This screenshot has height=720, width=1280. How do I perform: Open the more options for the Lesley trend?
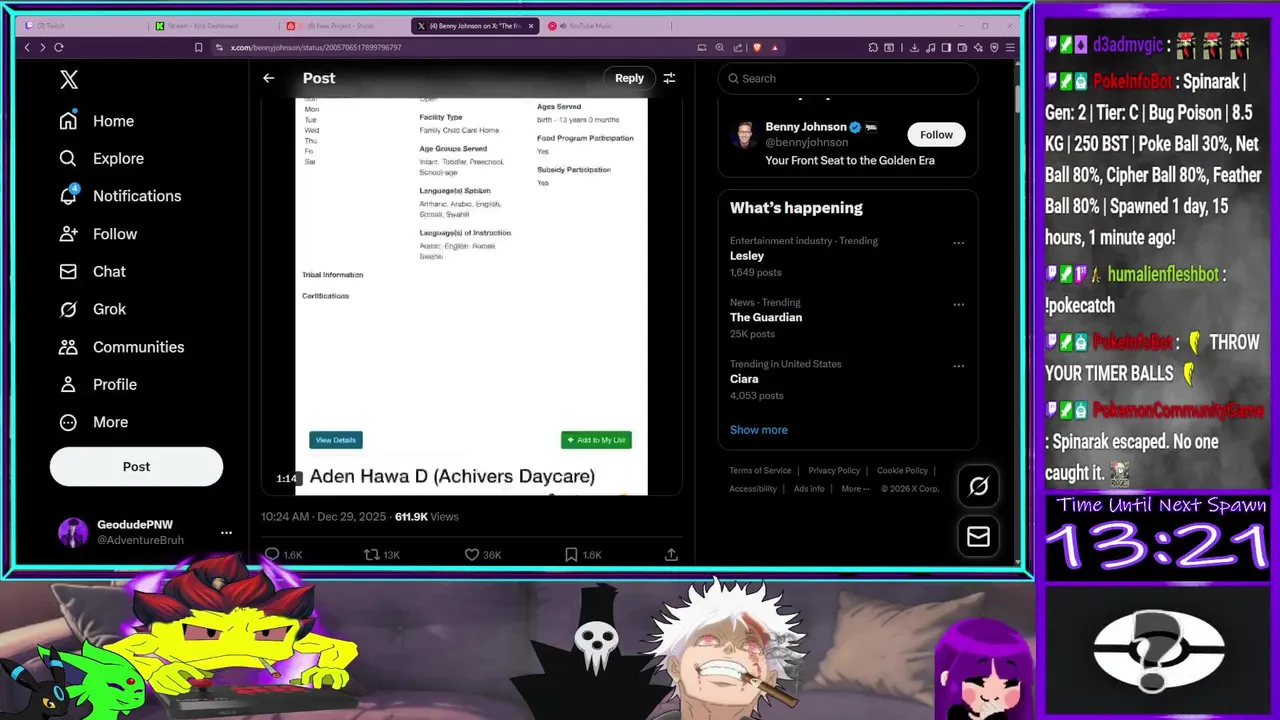pyautogui.click(x=958, y=243)
